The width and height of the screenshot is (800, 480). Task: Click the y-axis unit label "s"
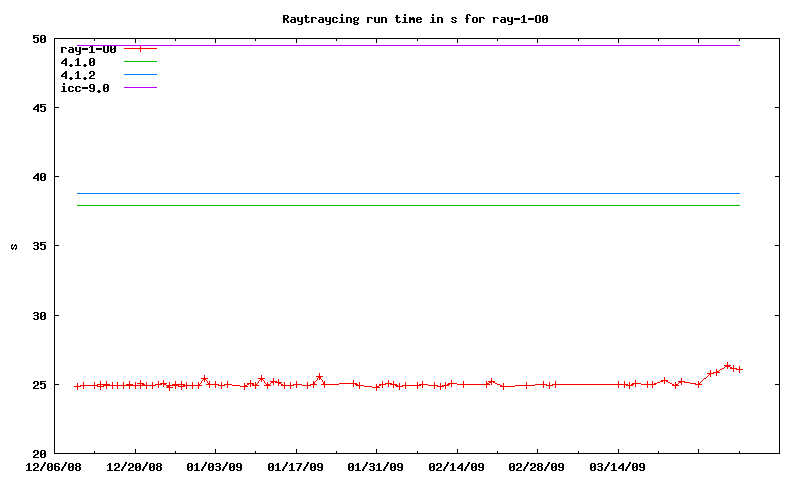[x=14, y=246]
